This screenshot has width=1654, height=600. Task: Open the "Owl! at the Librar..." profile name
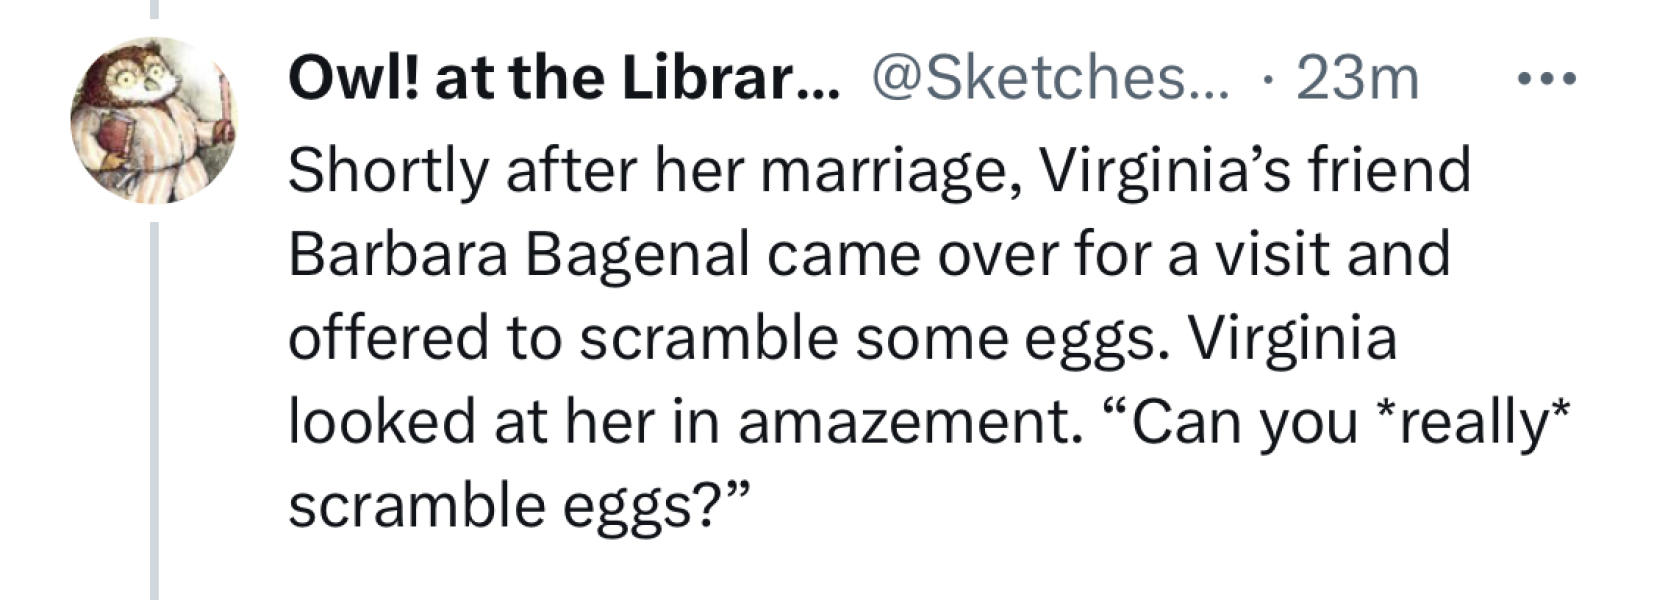pos(564,79)
